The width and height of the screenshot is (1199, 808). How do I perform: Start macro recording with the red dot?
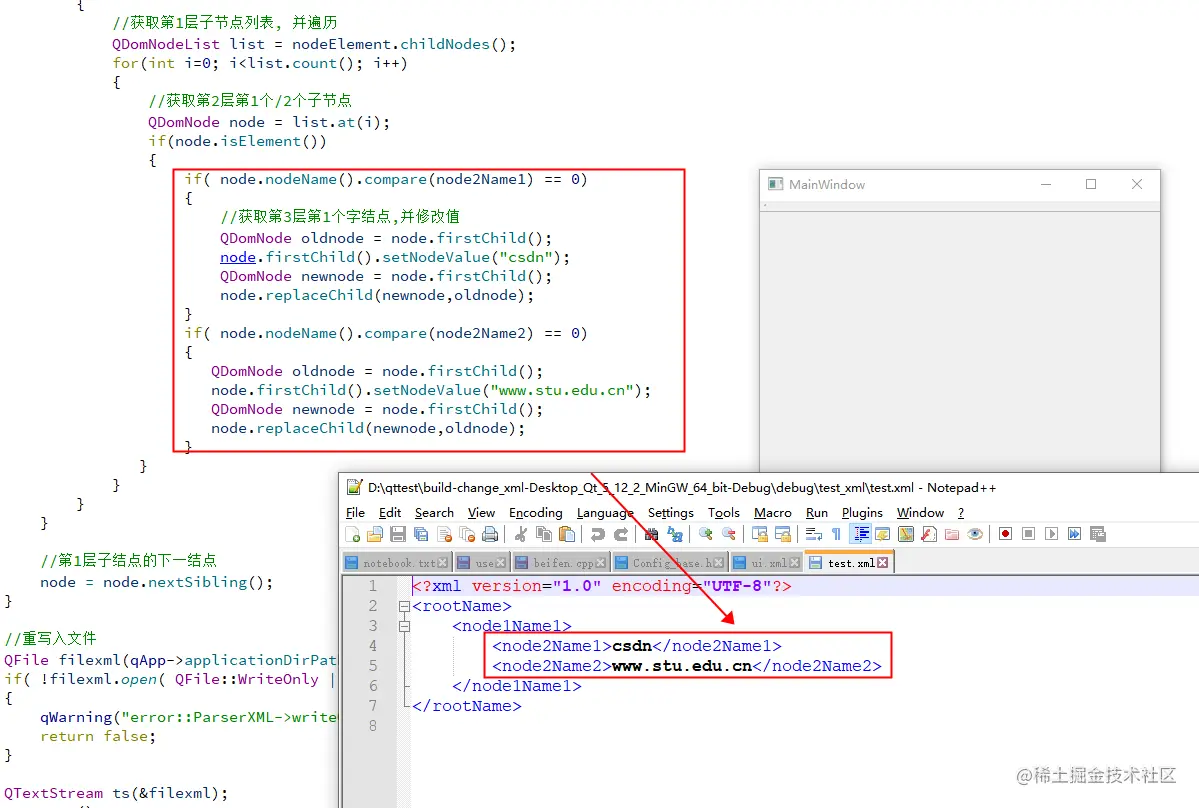click(x=1006, y=534)
